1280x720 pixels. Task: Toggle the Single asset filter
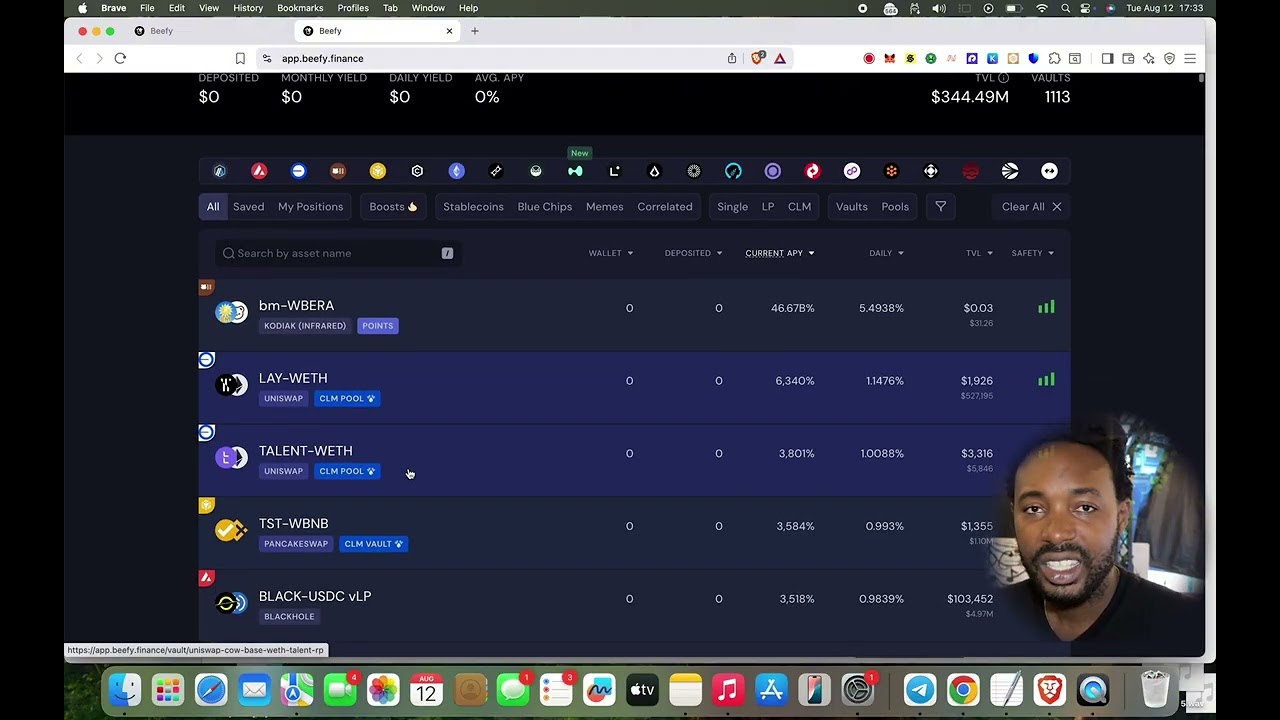pos(732,206)
